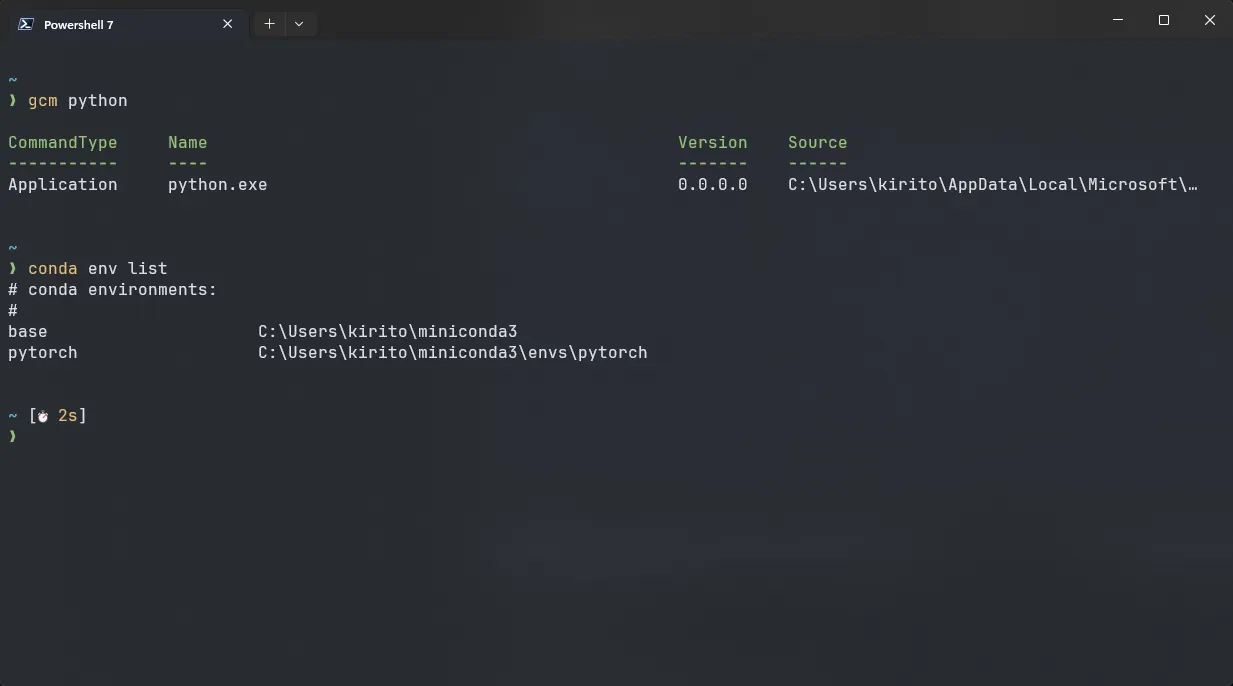Click the CommandType column header
The image size is (1233, 686).
point(62,142)
